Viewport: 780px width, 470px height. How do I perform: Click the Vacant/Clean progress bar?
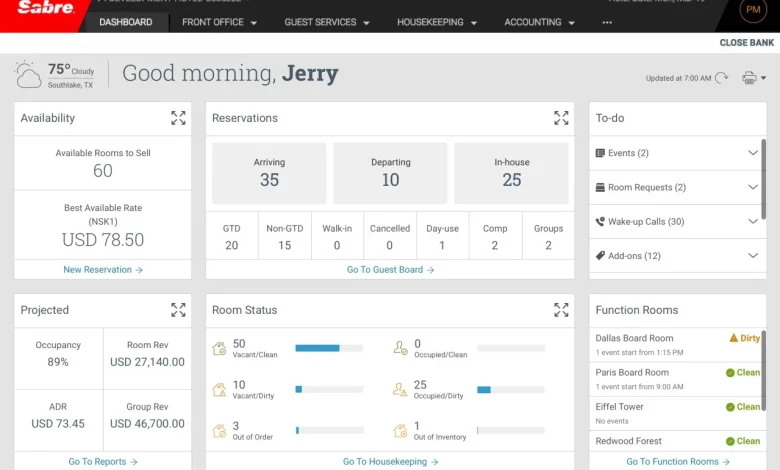(x=329, y=348)
